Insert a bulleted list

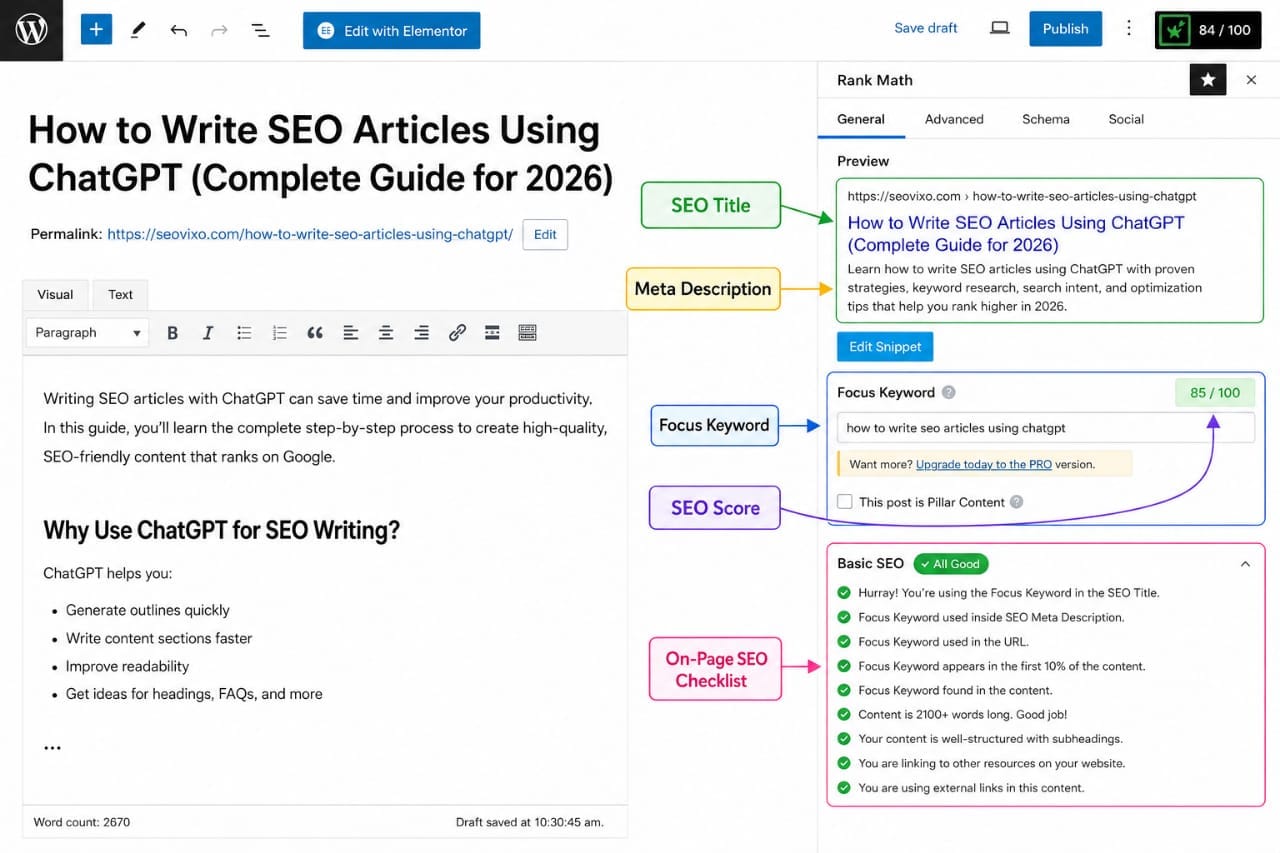[244, 333]
